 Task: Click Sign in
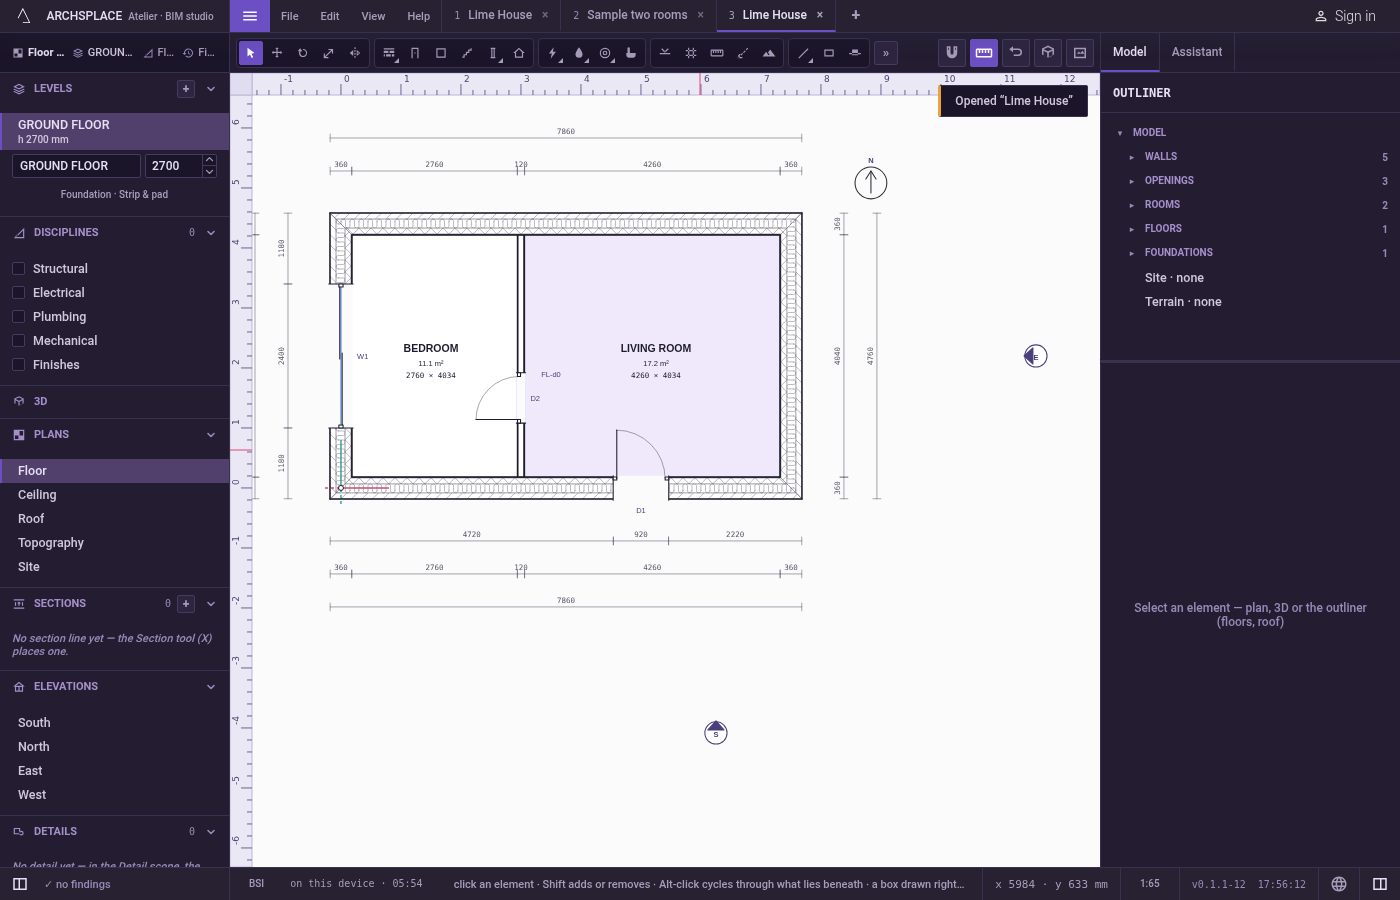click(1344, 16)
